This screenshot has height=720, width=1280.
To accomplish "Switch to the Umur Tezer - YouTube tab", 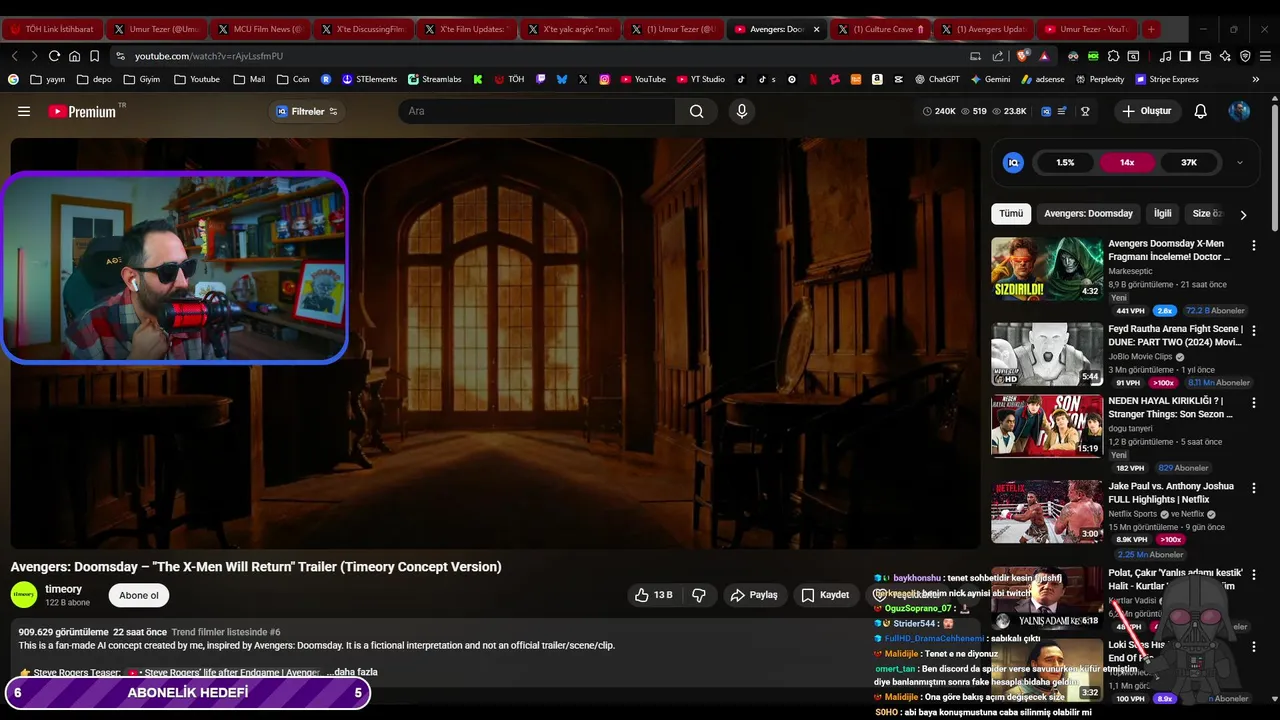I will pyautogui.click(x=1087, y=29).
